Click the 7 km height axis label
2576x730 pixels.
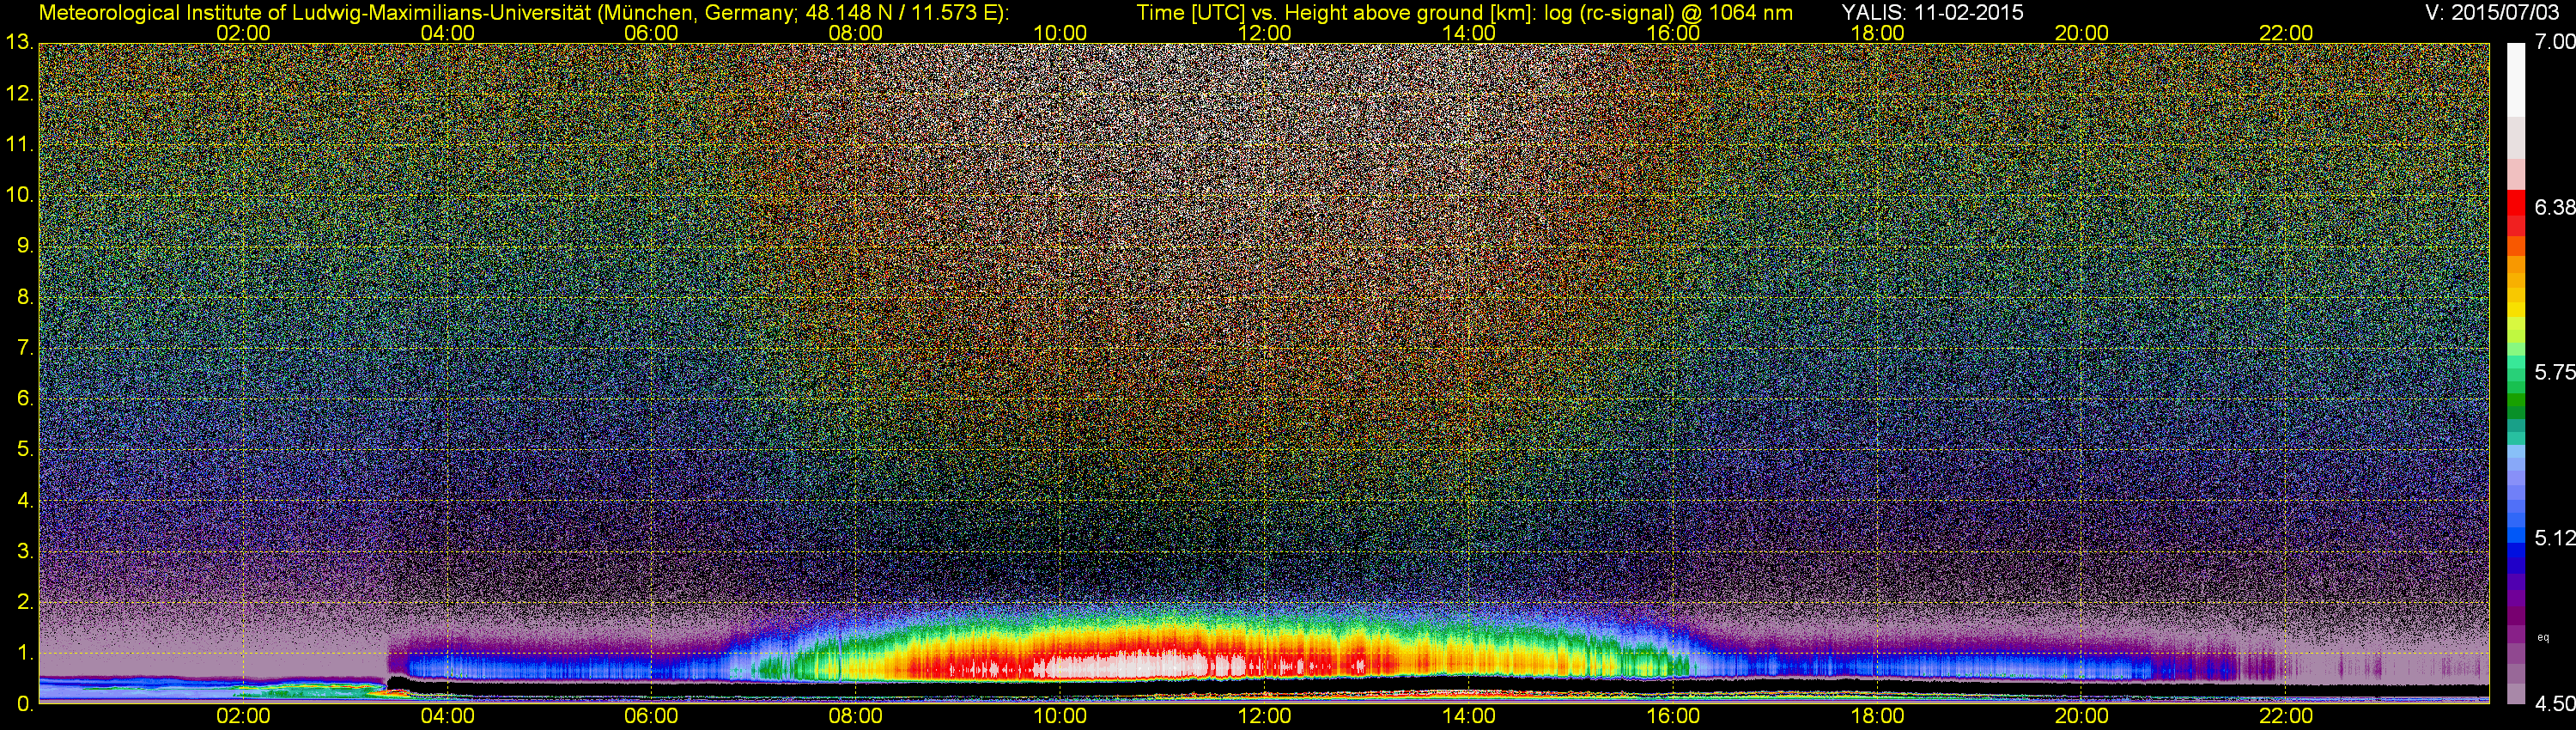[x=24, y=348]
